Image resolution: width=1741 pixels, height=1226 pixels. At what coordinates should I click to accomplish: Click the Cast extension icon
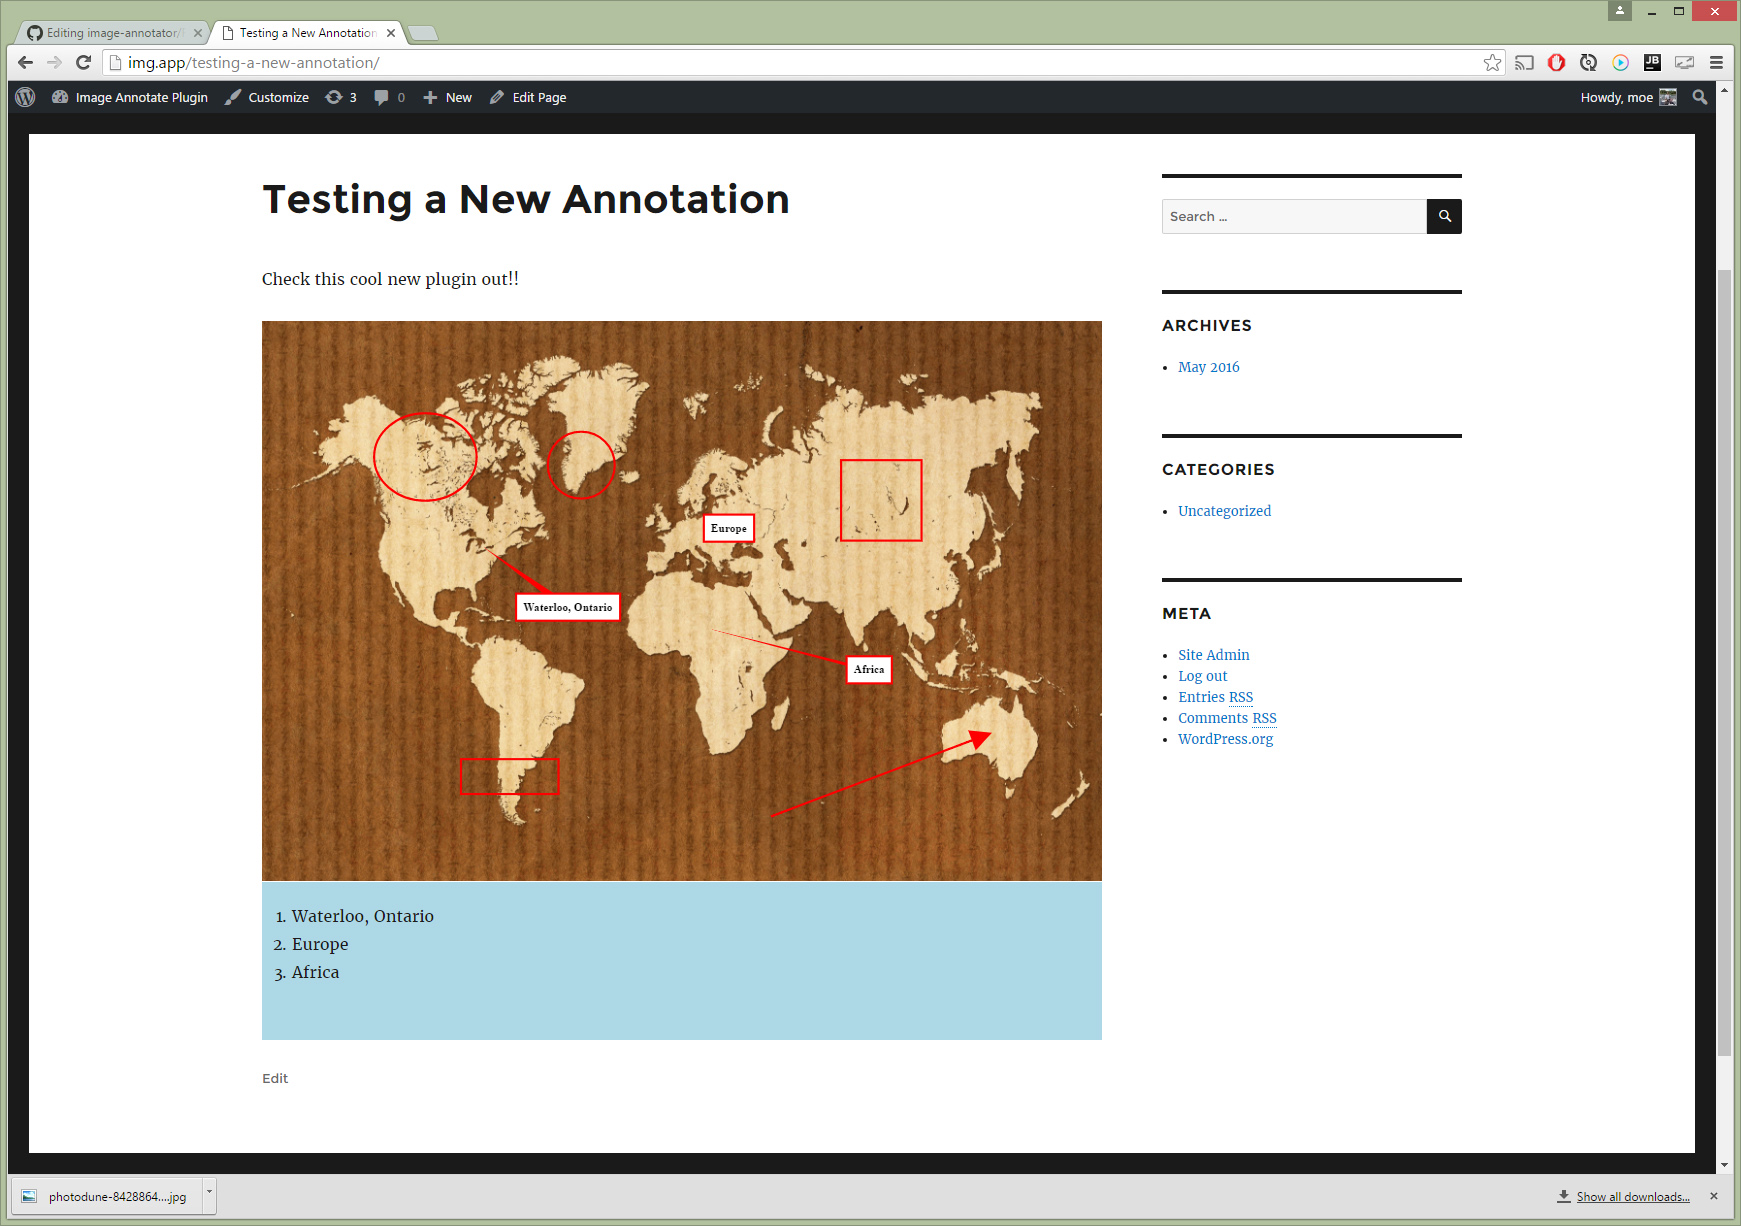point(1524,63)
